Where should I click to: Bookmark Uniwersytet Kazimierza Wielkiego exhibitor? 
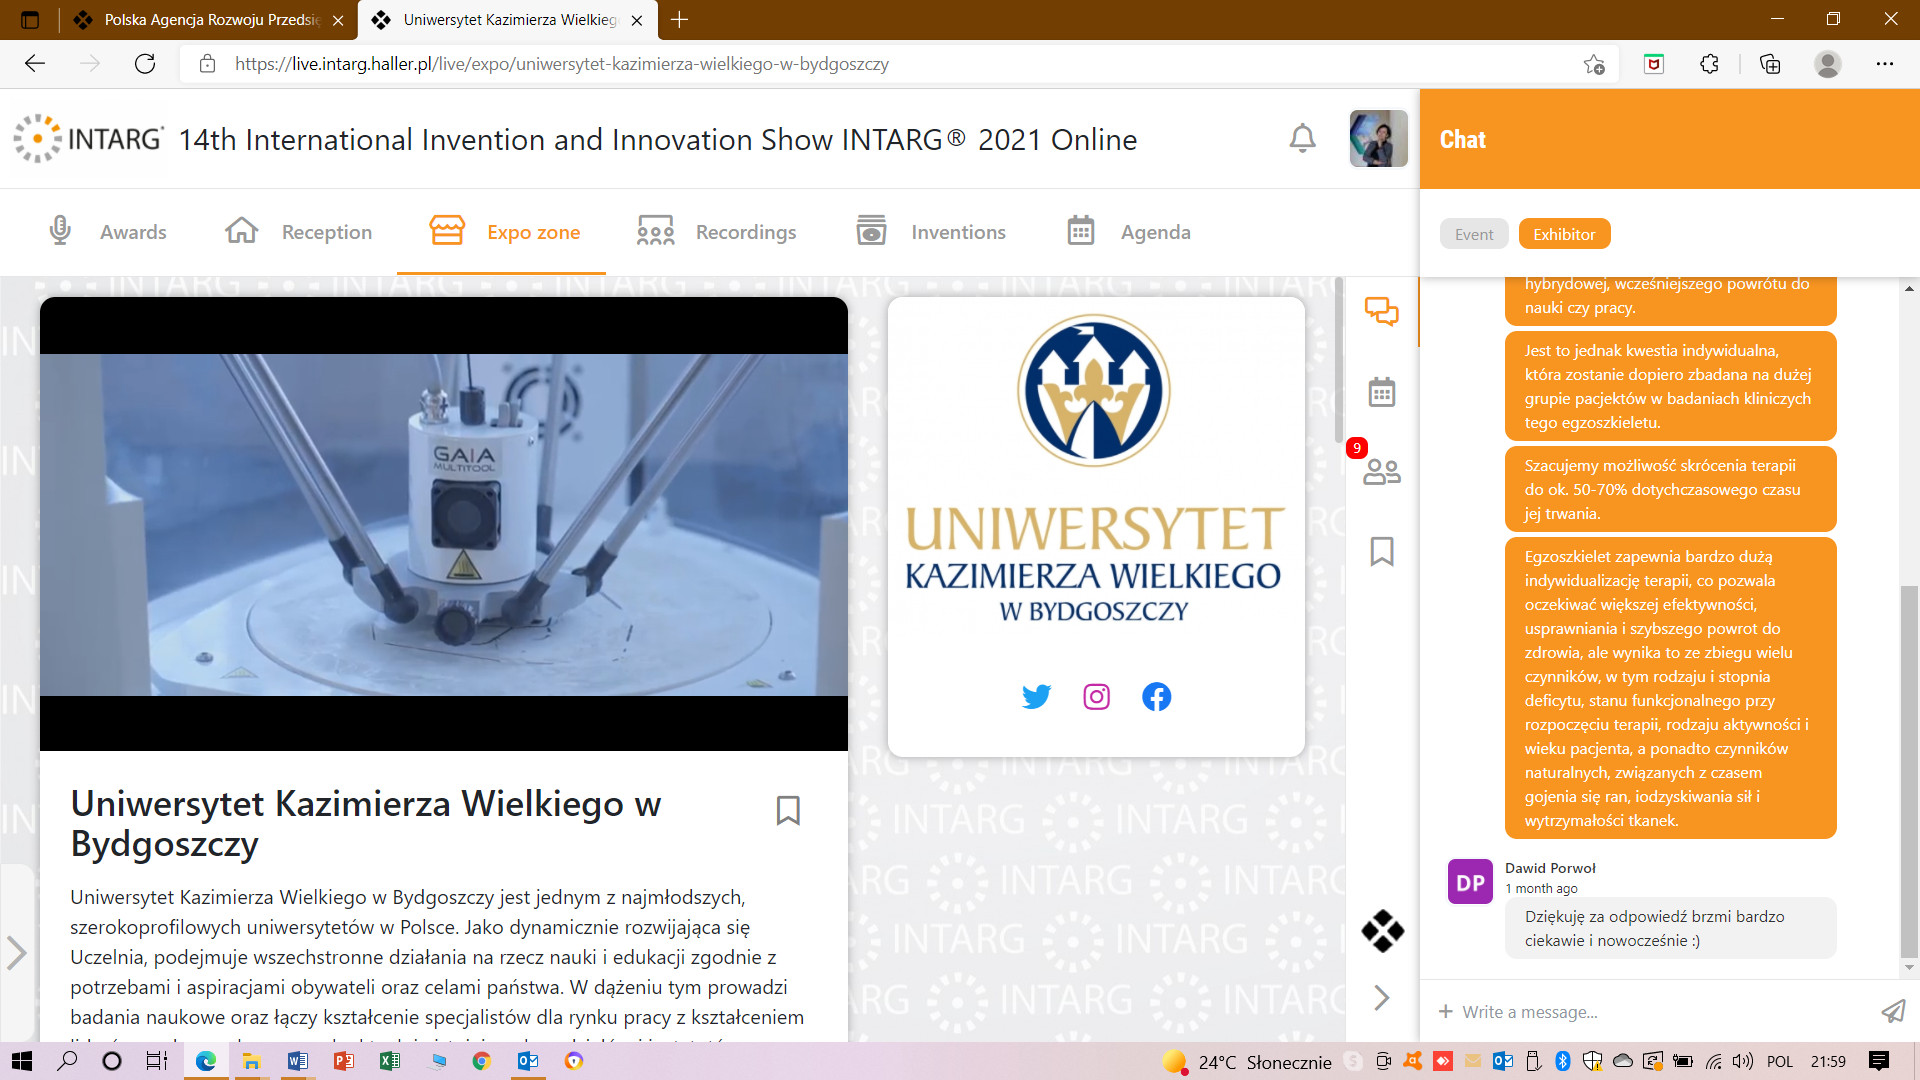(x=788, y=810)
